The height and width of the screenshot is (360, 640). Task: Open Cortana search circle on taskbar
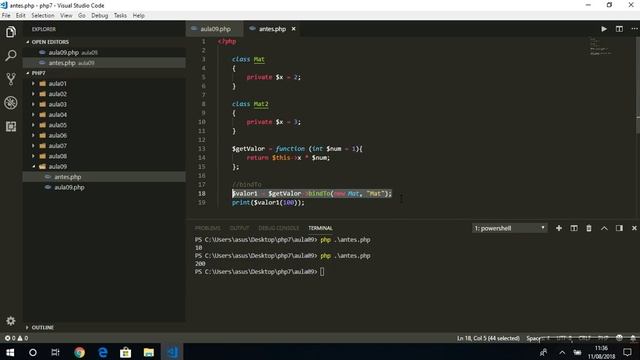point(33,352)
